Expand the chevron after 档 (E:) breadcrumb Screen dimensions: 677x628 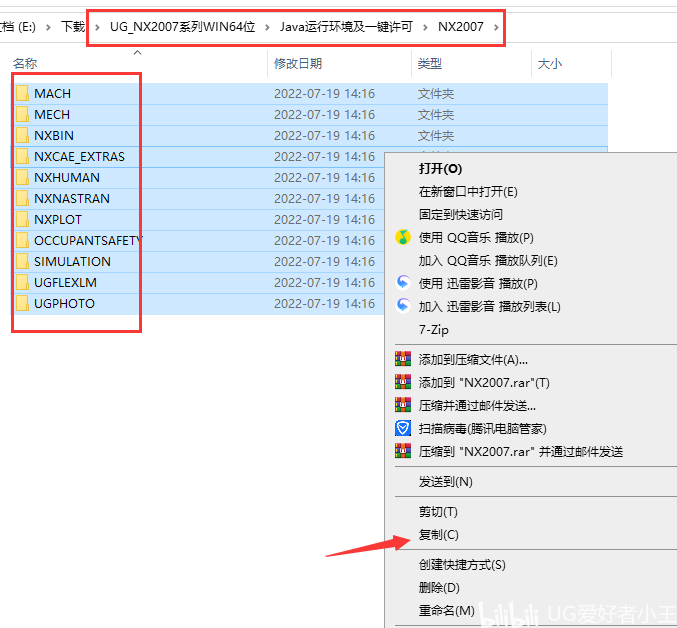click(x=48, y=27)
